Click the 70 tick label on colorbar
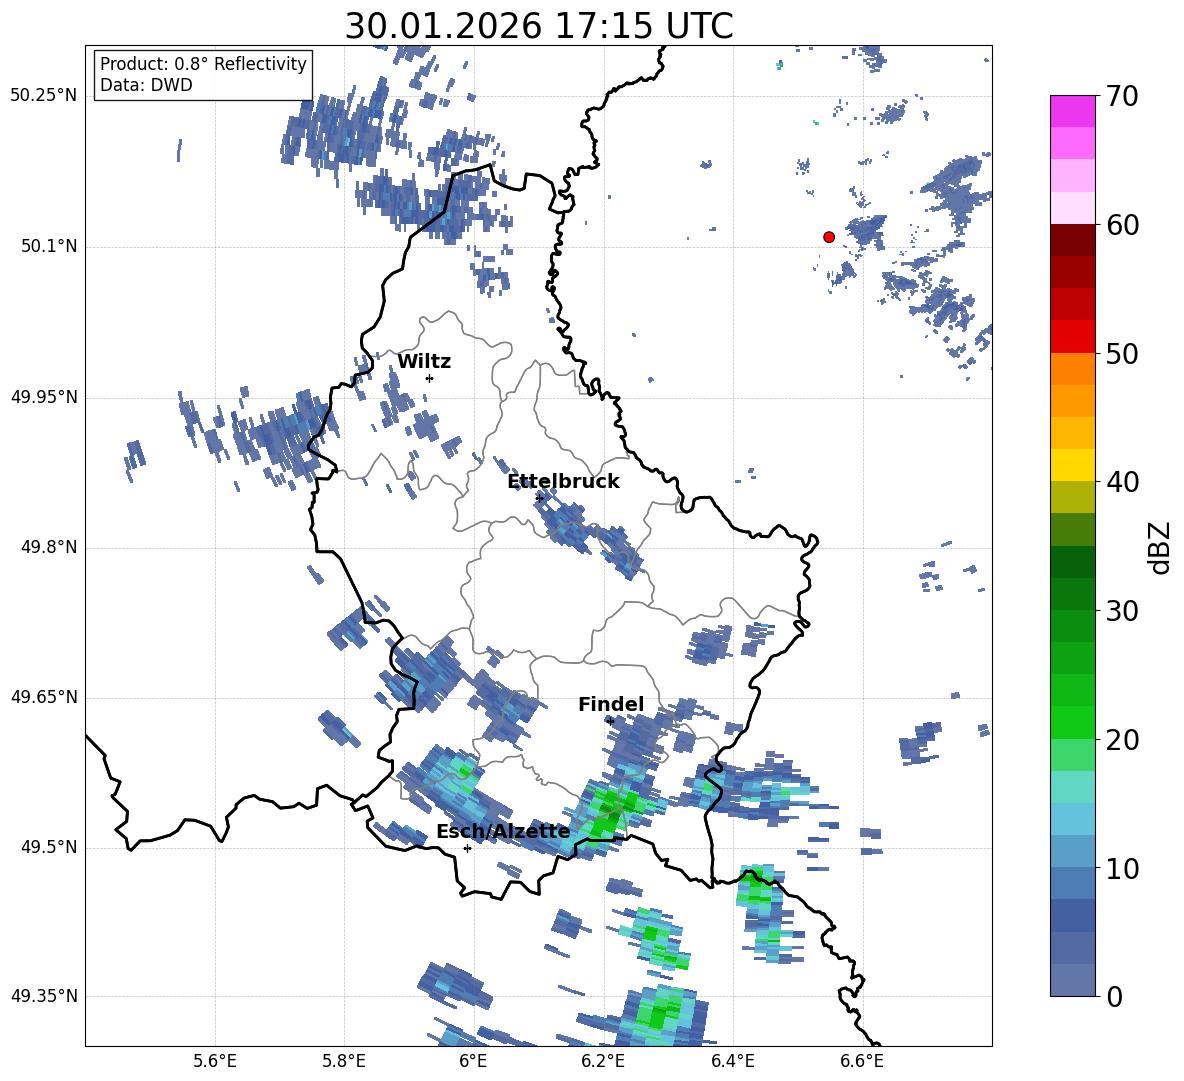This screenshot has height=1081, width=1184. point(1122,96)
